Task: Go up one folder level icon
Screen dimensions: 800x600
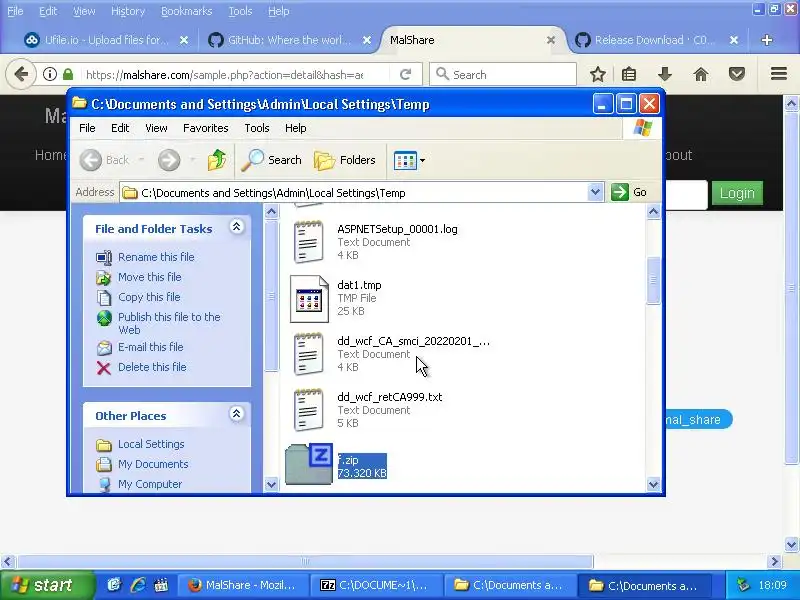Action: pyautogui.click(x=217, y=160)
